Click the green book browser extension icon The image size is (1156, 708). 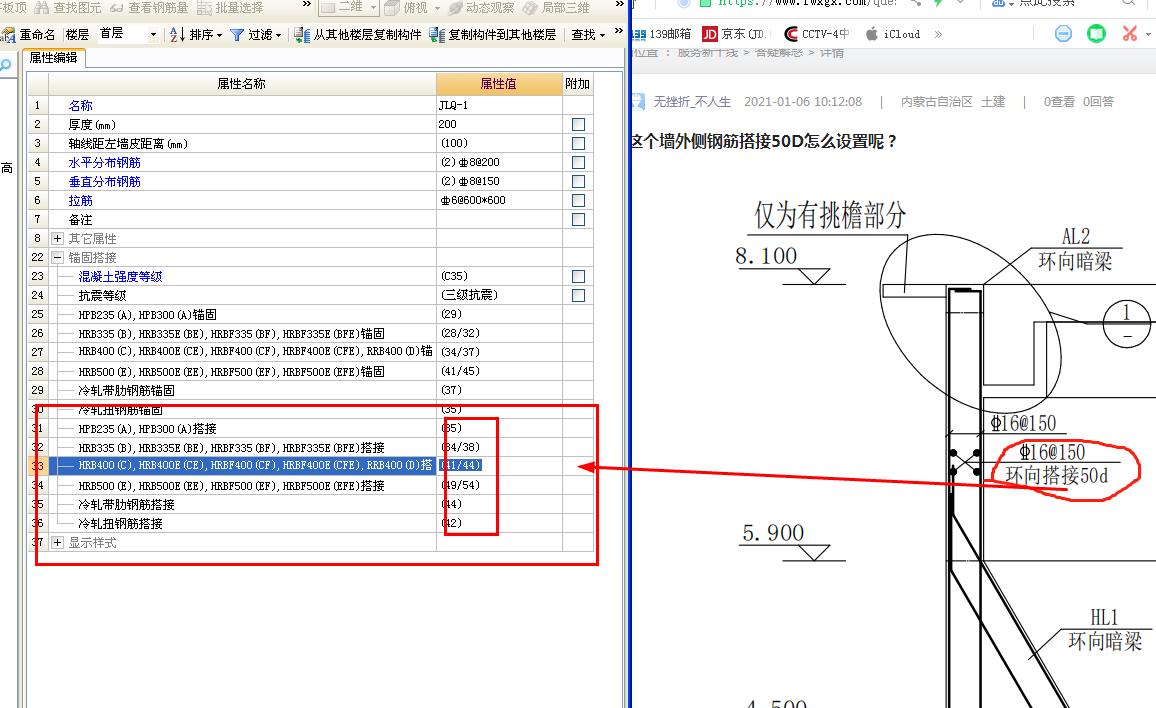1096,34
